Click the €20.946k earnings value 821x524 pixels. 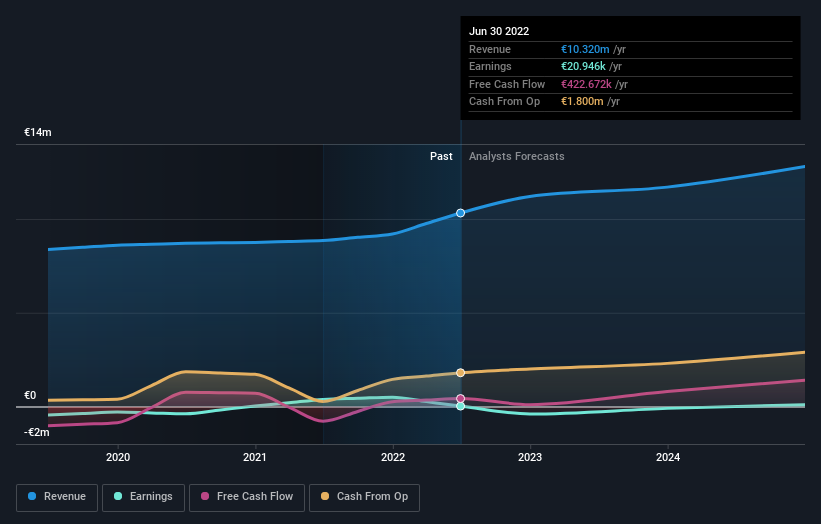583,66
